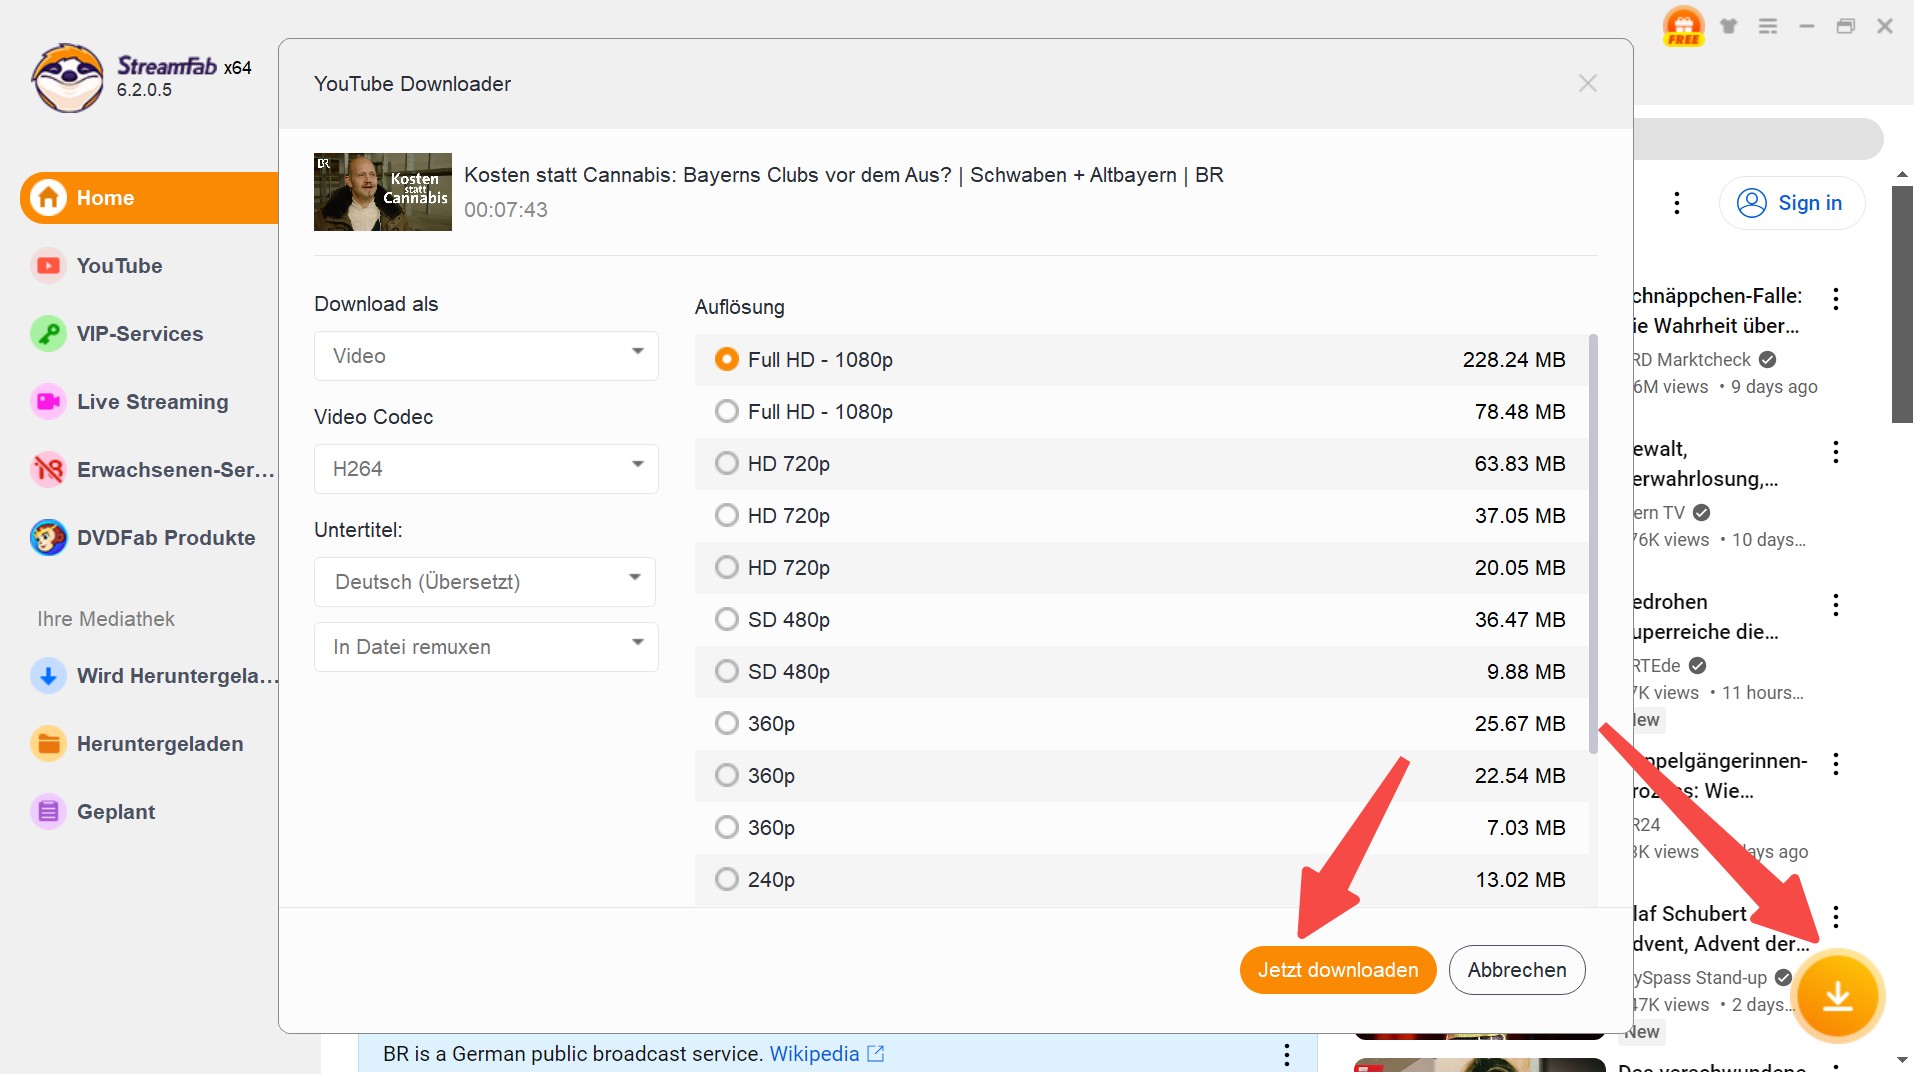The height and width of the screenshot is (1074, 1914).
Task: Open the YouTube sidebar section
Action: [x=119, y=266]
